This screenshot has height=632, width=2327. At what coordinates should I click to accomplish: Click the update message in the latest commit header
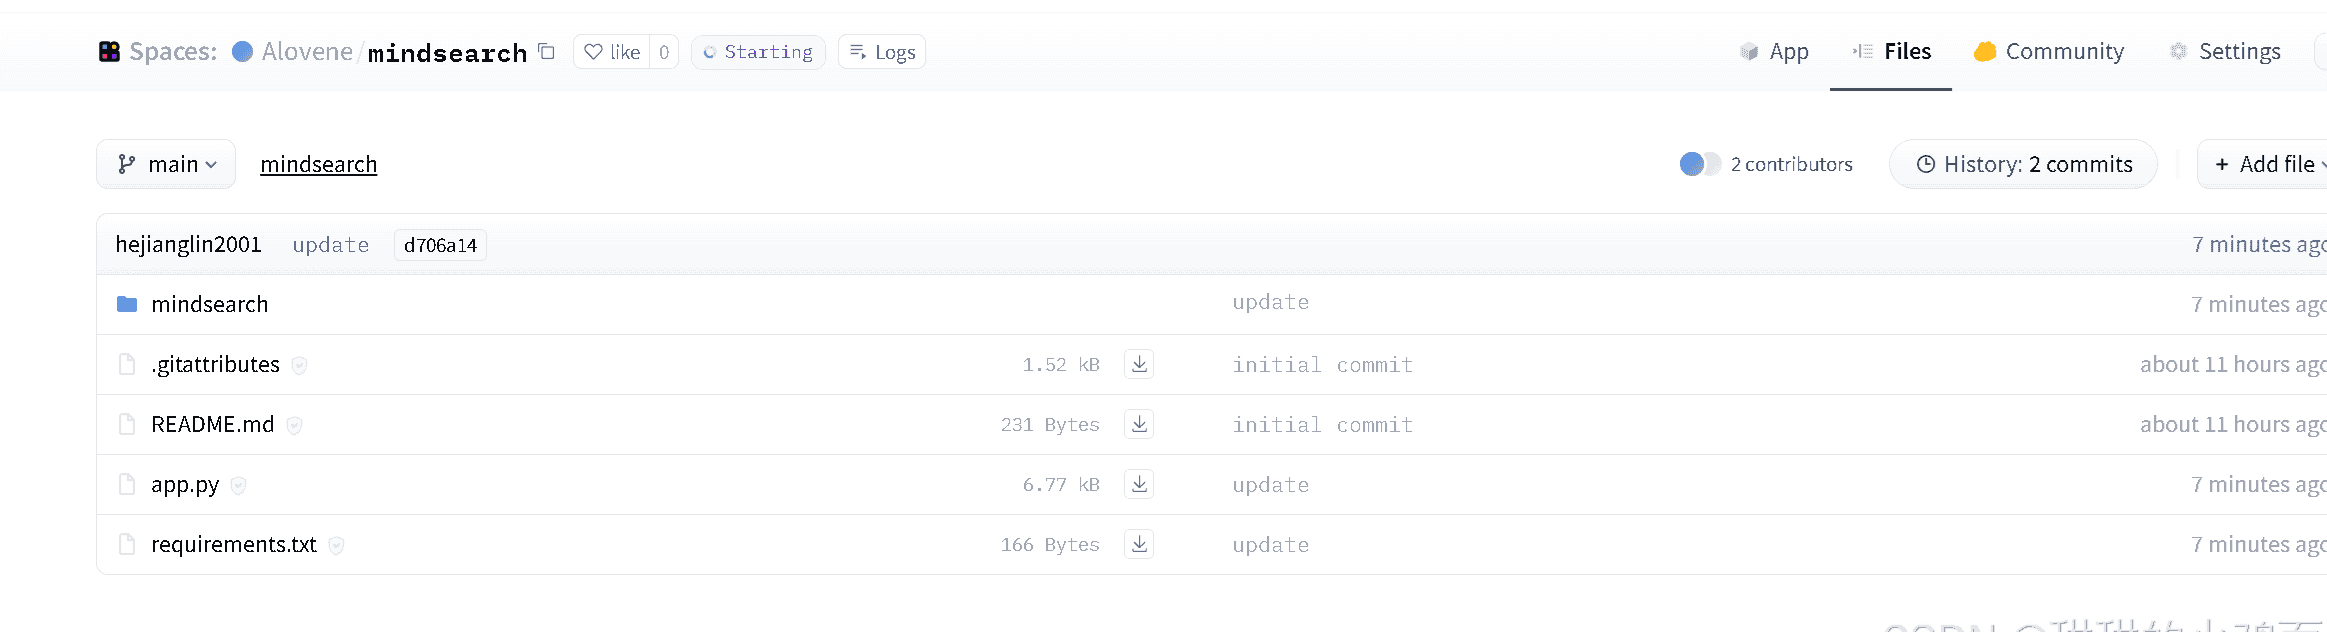331,245
